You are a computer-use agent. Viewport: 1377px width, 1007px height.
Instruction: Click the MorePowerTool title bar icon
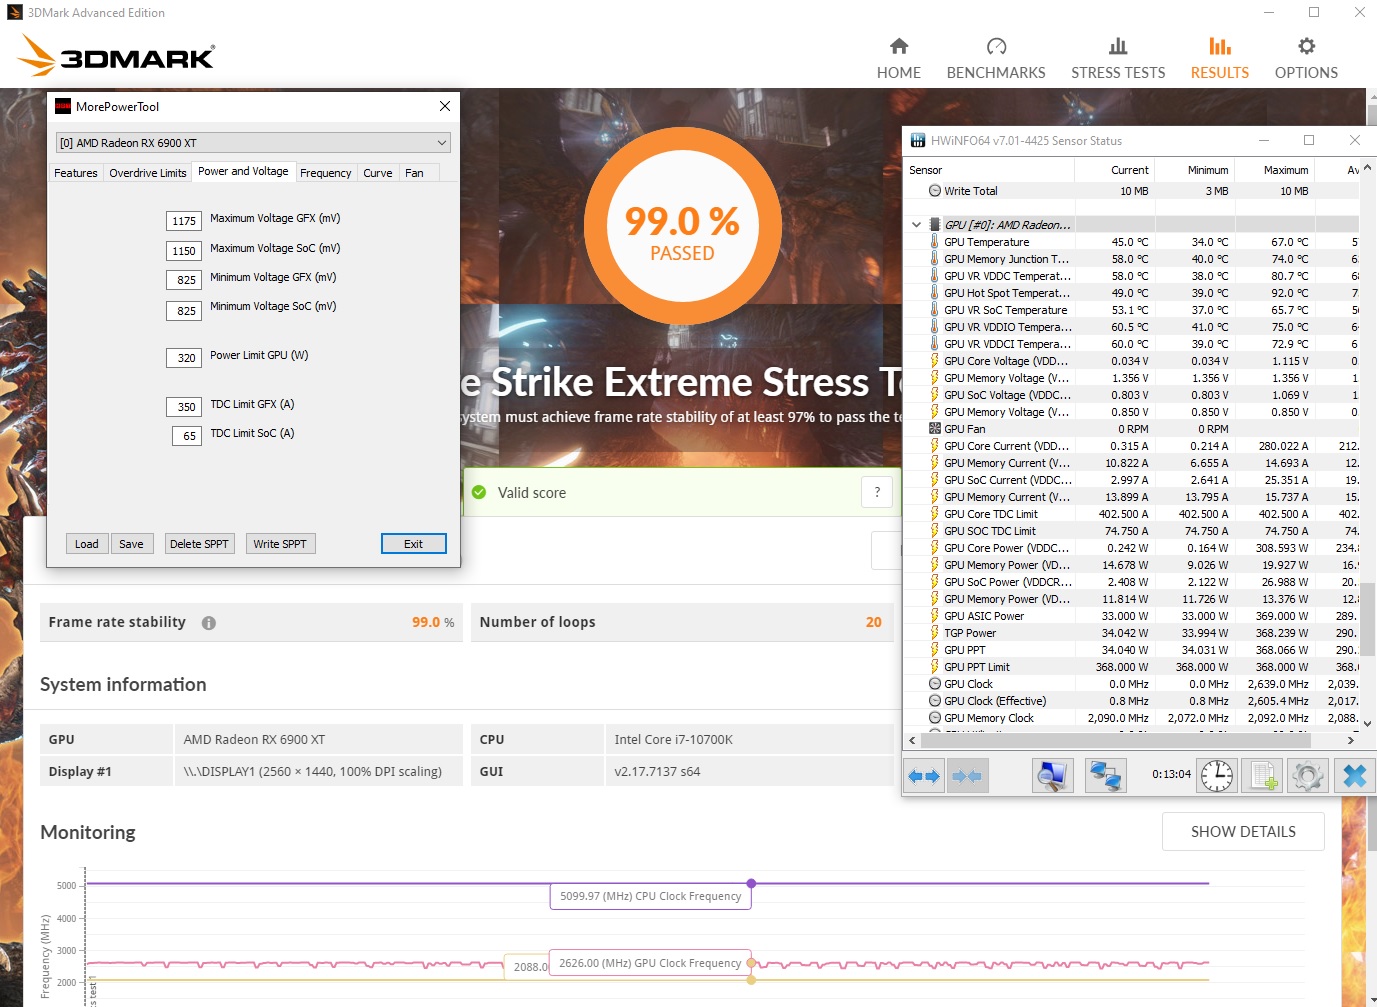63,106
